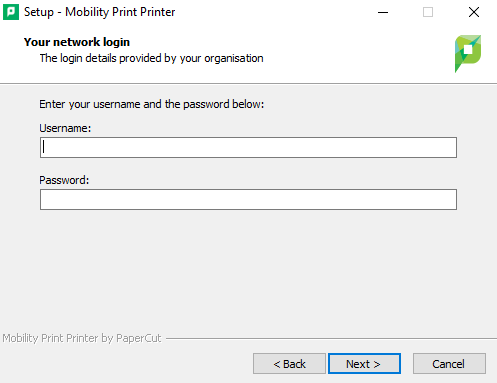Click the PaperCut logo in header
The width and height of the screenshot is (497, 383).
(x=468, y=53)
